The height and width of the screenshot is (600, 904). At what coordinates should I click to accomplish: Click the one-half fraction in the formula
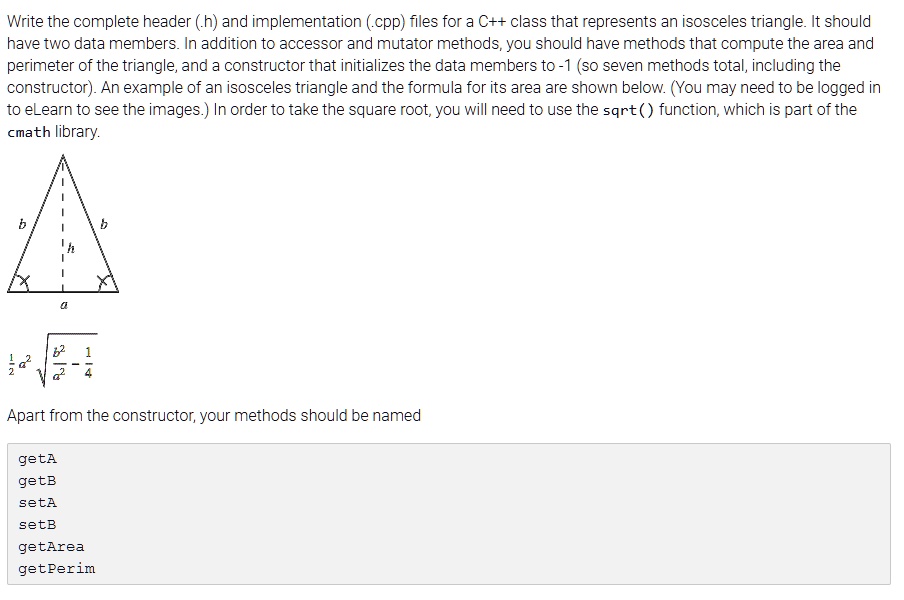(x=11, y=364)
